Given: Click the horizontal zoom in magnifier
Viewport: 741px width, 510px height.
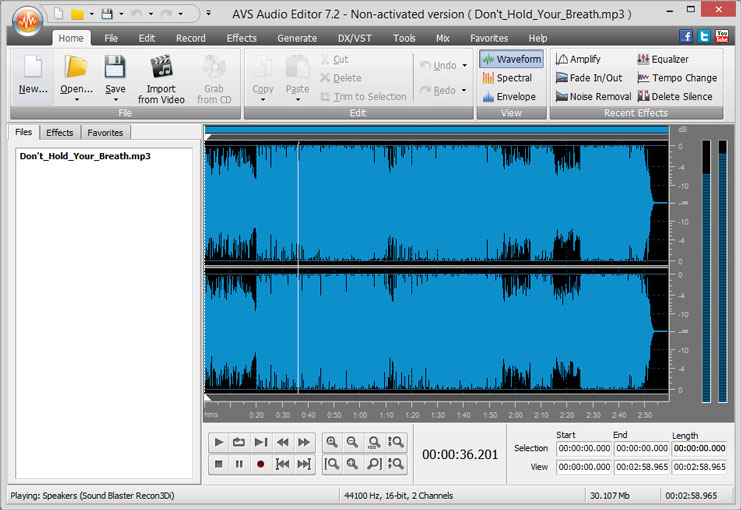Looking at the screenshot, I should pyautogui.click(x=332, y=442).
